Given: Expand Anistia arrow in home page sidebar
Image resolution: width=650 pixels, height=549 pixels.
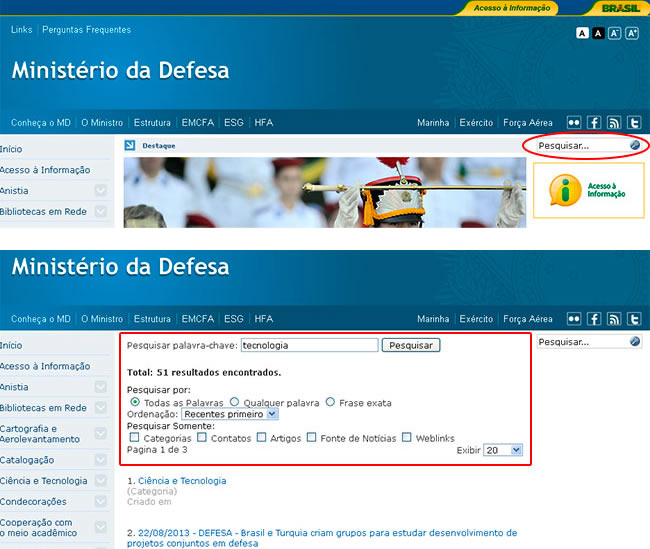Looking at the screenshot, I should click(100, 190).
